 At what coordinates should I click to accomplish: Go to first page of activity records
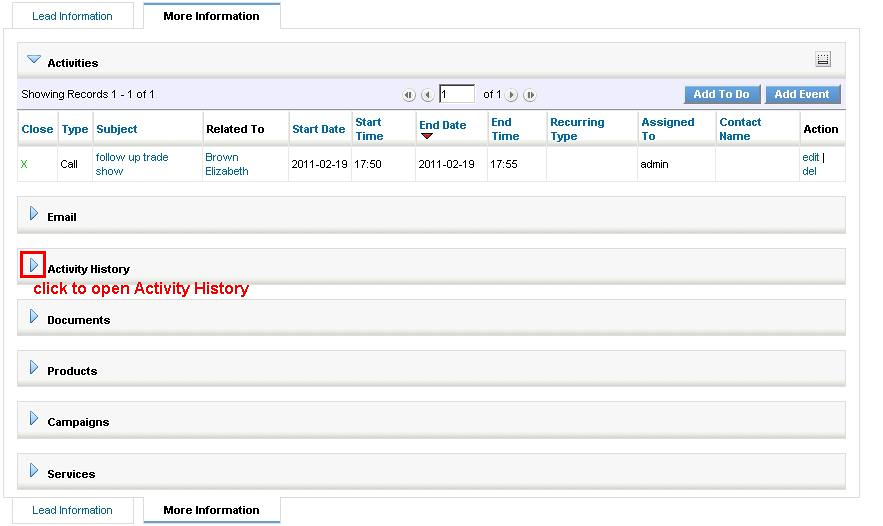[x=409, y=95]
